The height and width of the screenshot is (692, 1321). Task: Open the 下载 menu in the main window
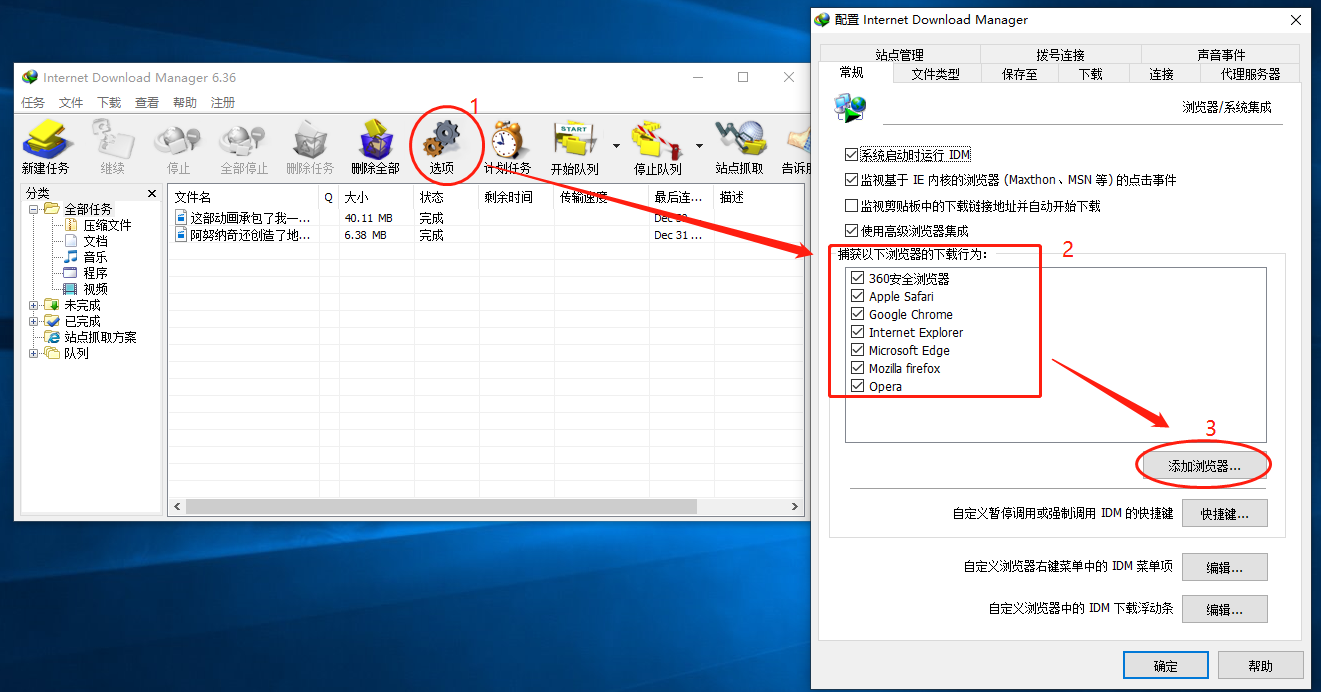coord(109,102)
